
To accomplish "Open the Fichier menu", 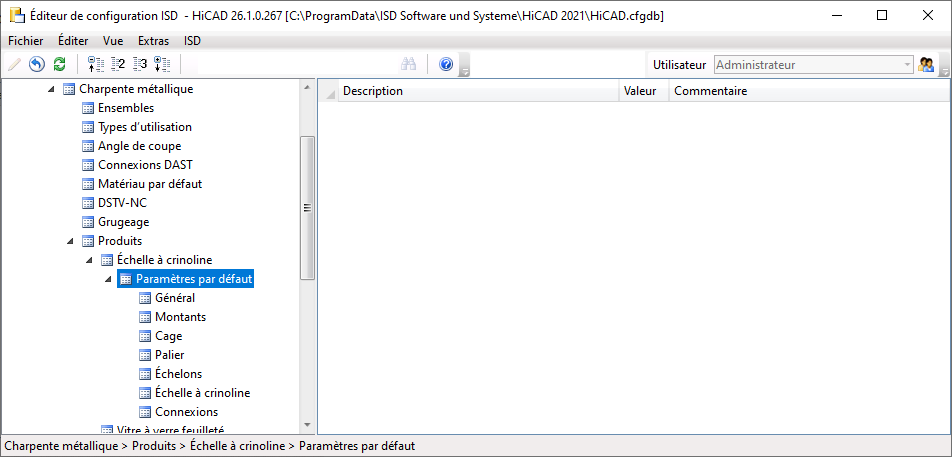I will pos(26,41).
